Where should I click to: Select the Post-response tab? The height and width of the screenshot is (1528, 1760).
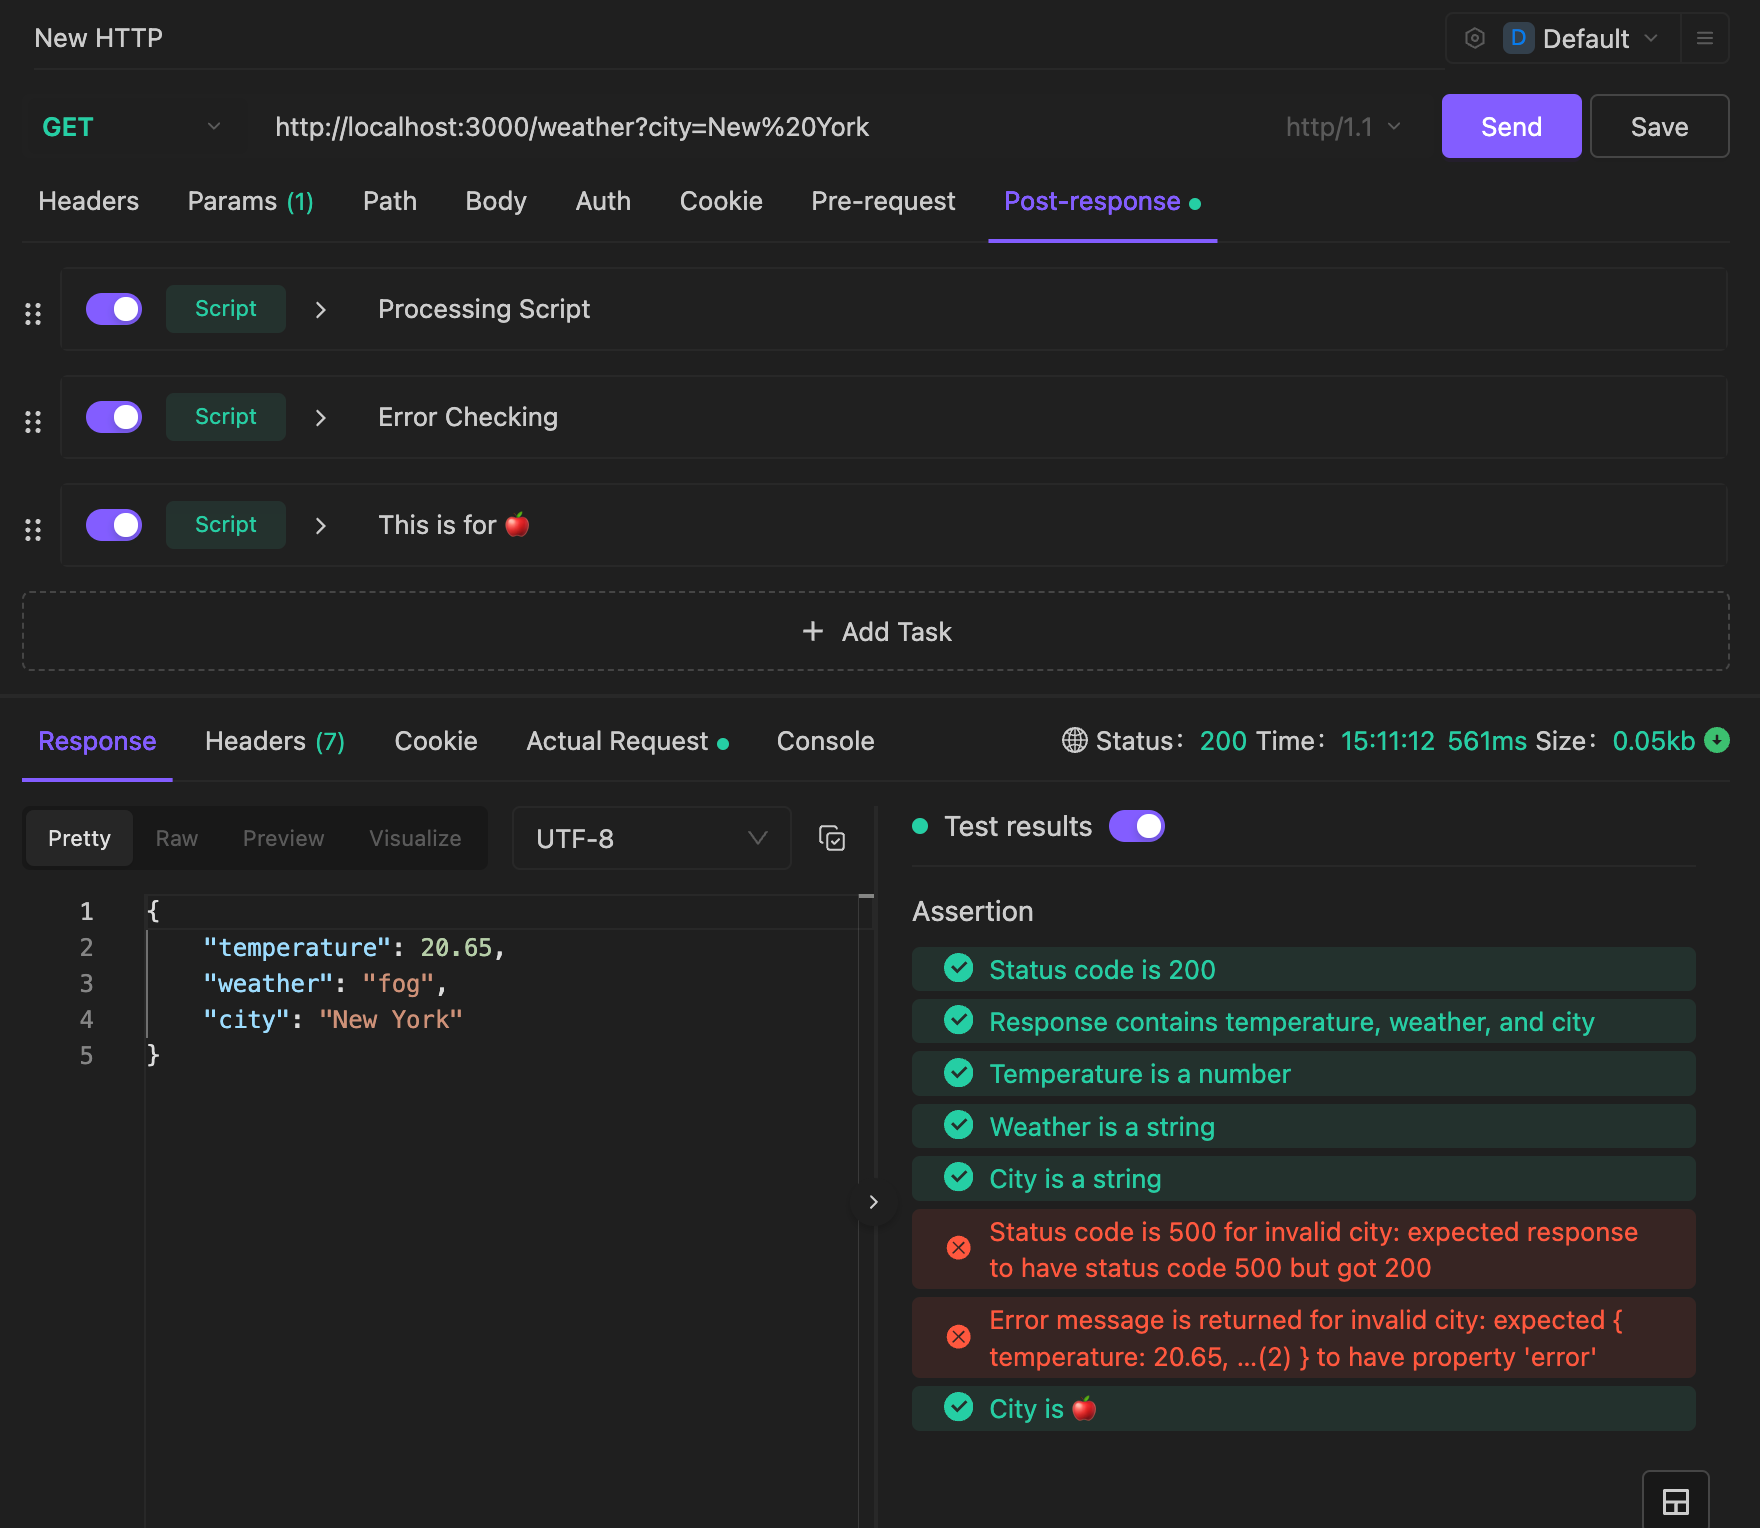(x=1102, y=201)
